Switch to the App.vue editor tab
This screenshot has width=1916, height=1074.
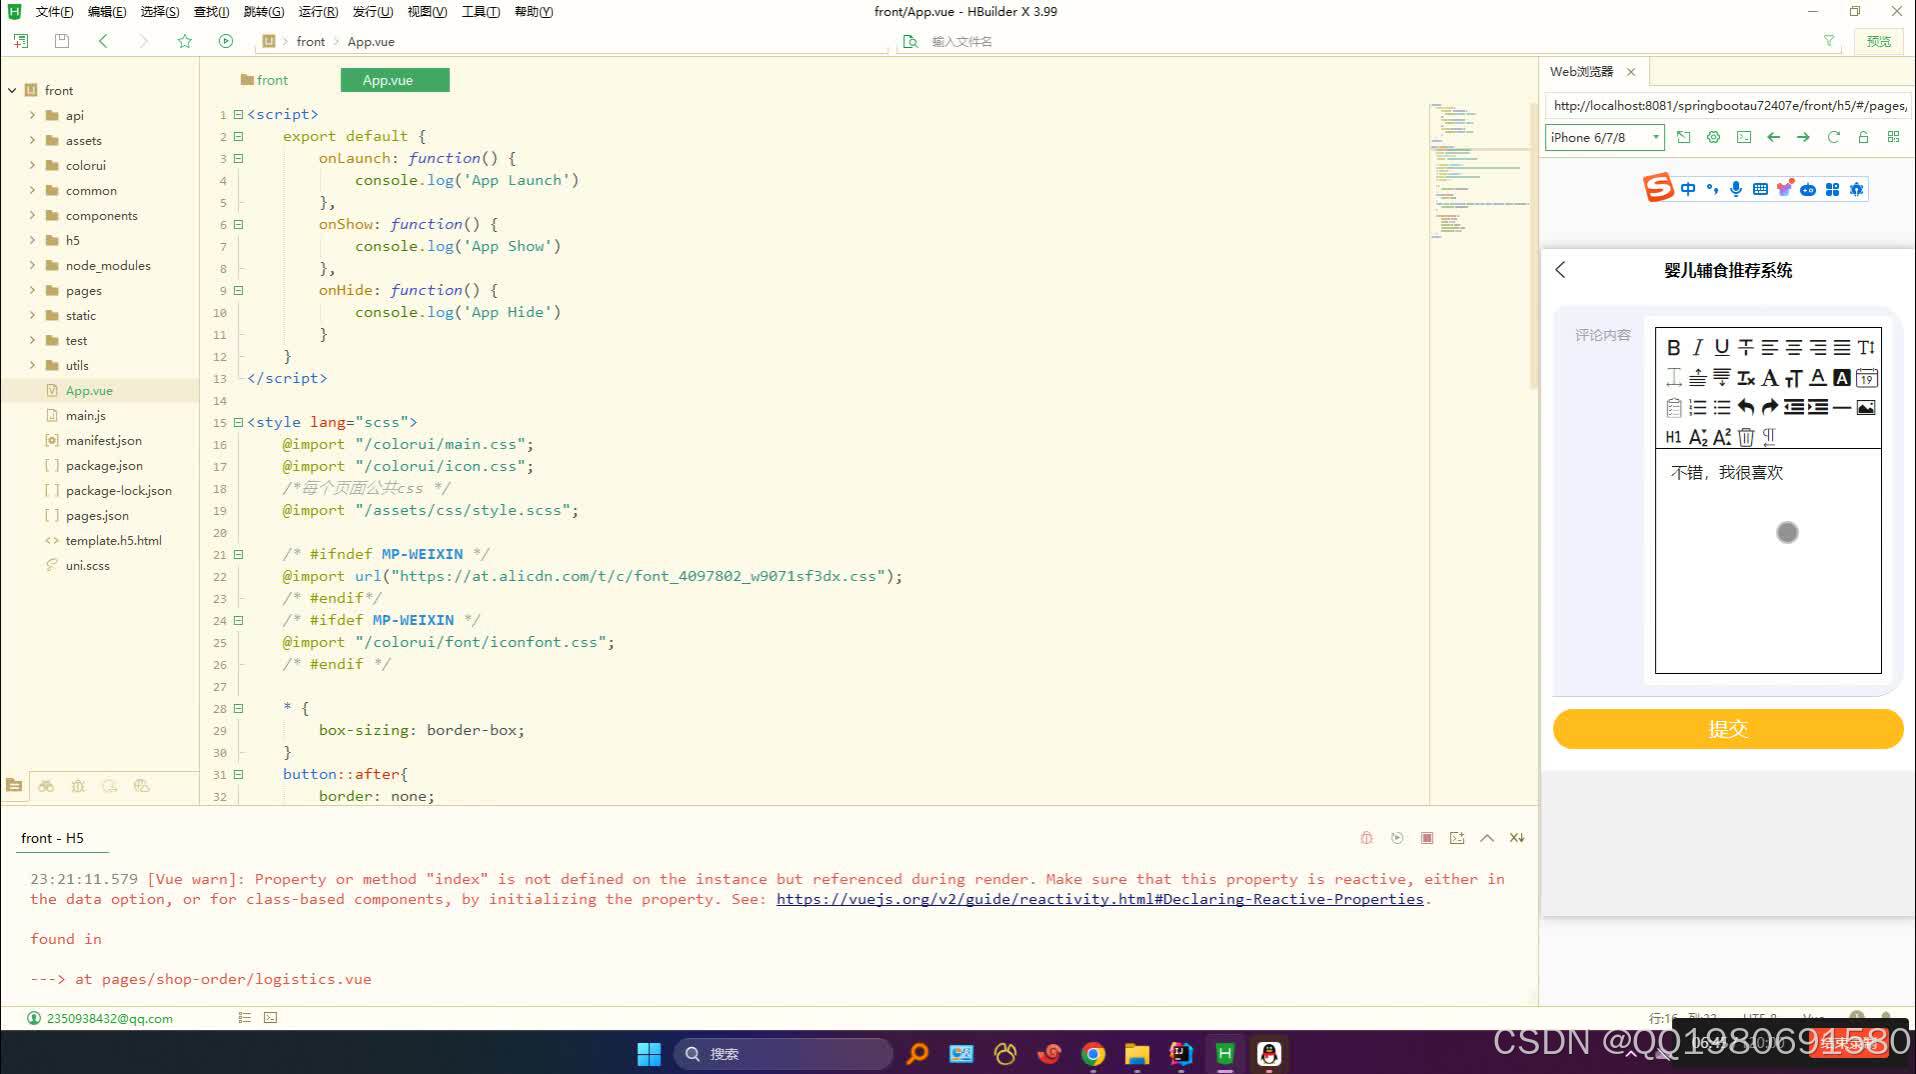[395, 80]
